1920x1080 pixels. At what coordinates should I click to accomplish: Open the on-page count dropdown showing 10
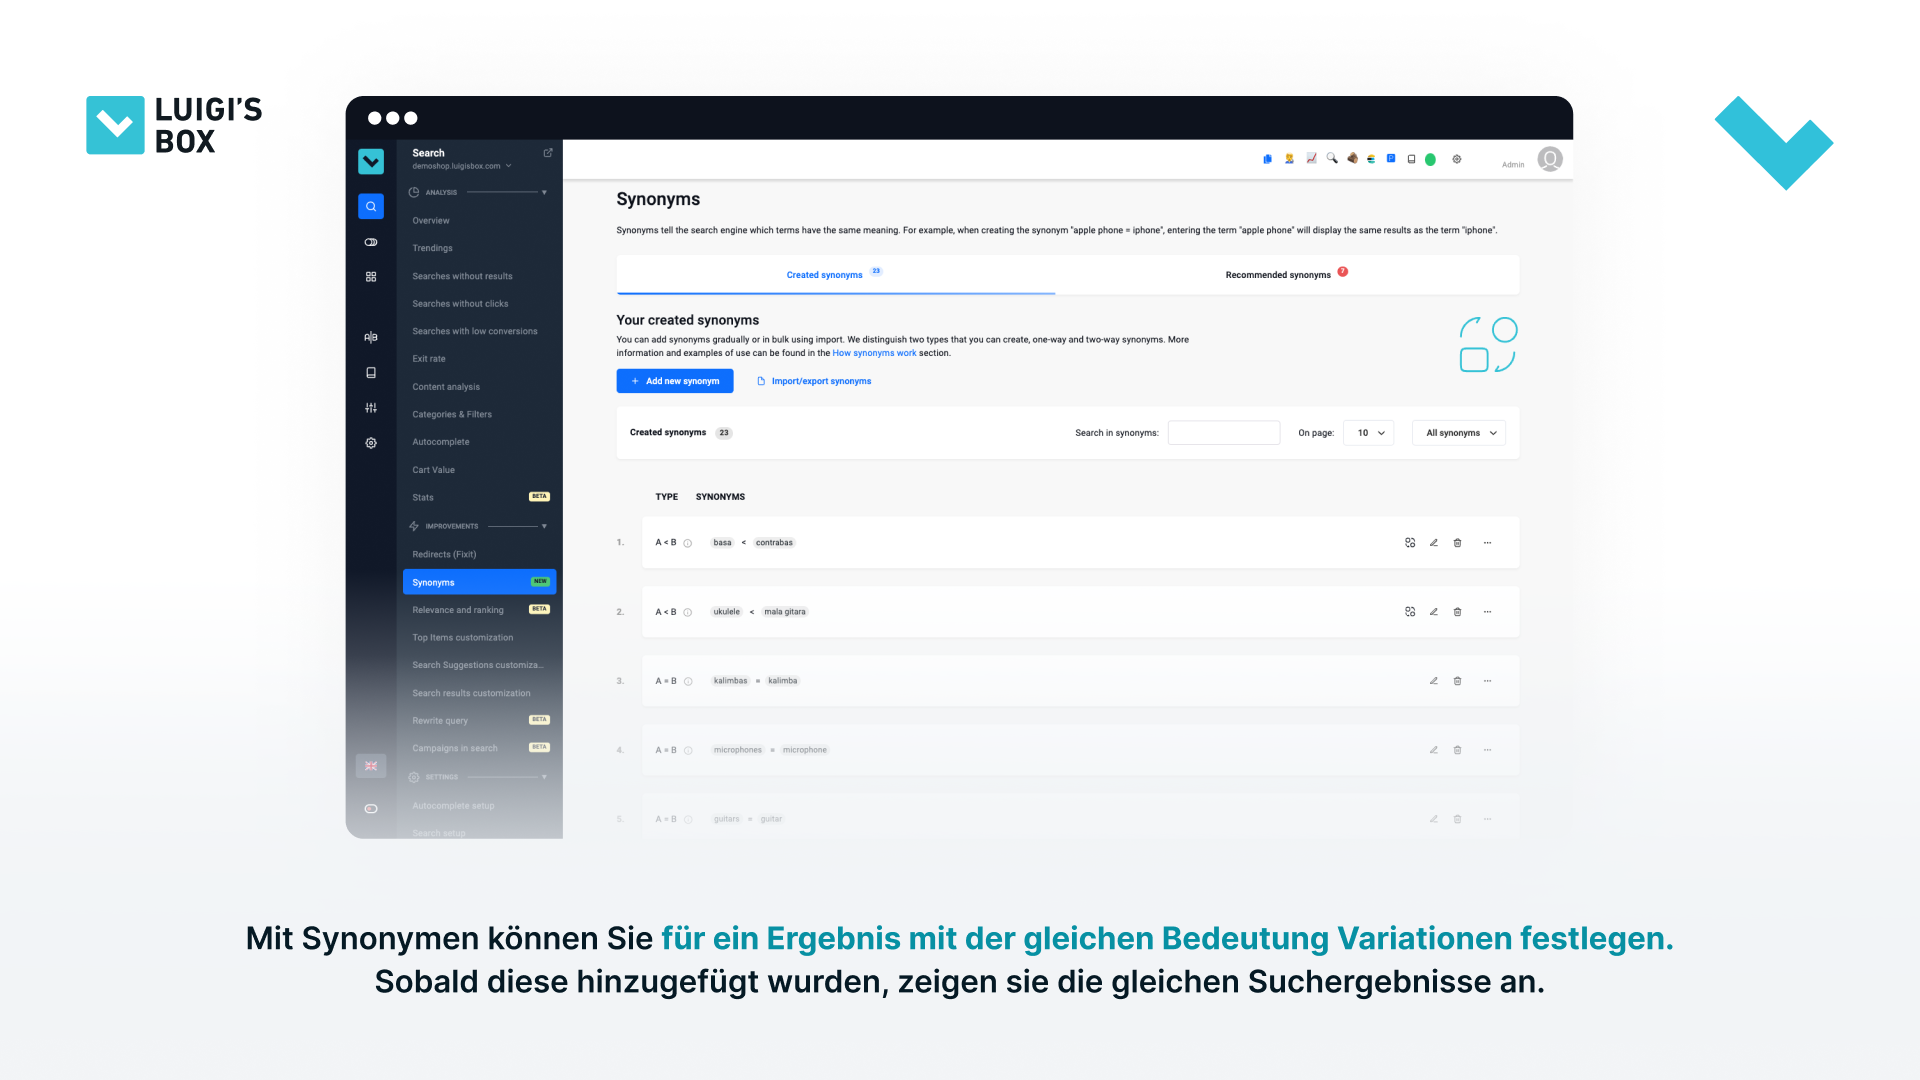tap(1369, 433)
